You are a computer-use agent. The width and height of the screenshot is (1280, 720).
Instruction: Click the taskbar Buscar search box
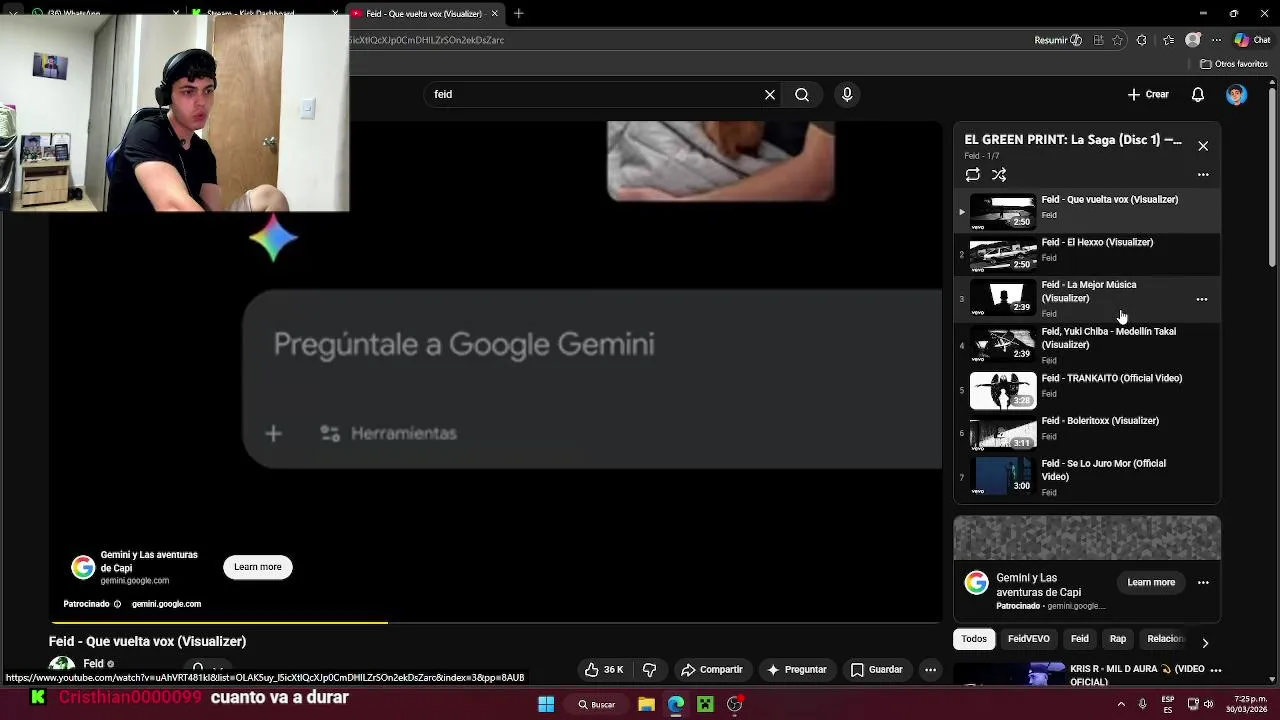(x=596, y=704)
